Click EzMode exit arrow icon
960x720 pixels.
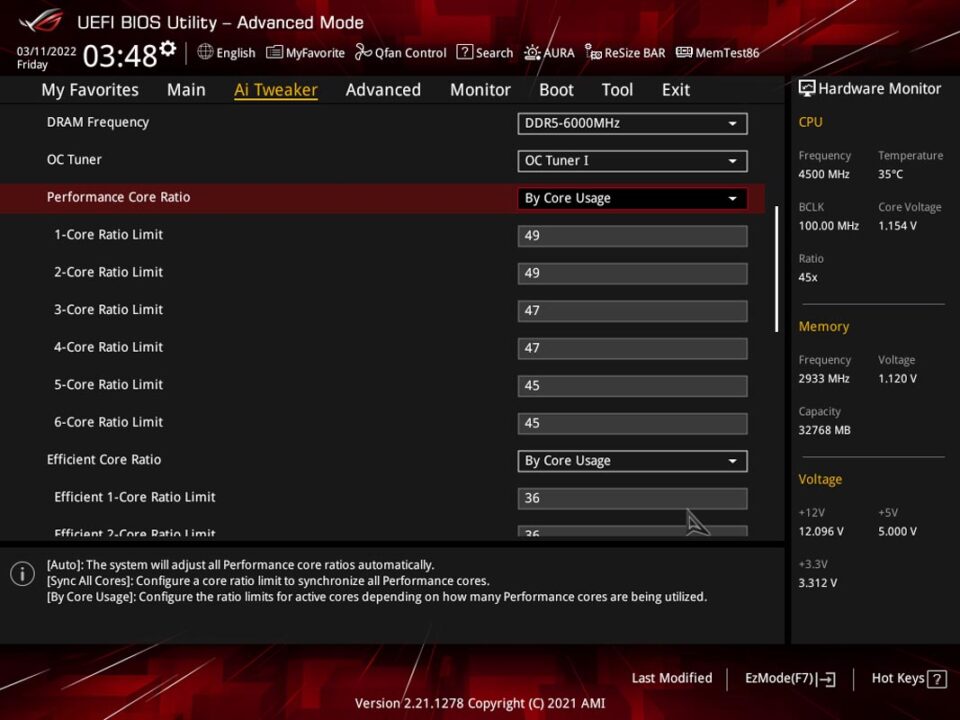point(825,679)
